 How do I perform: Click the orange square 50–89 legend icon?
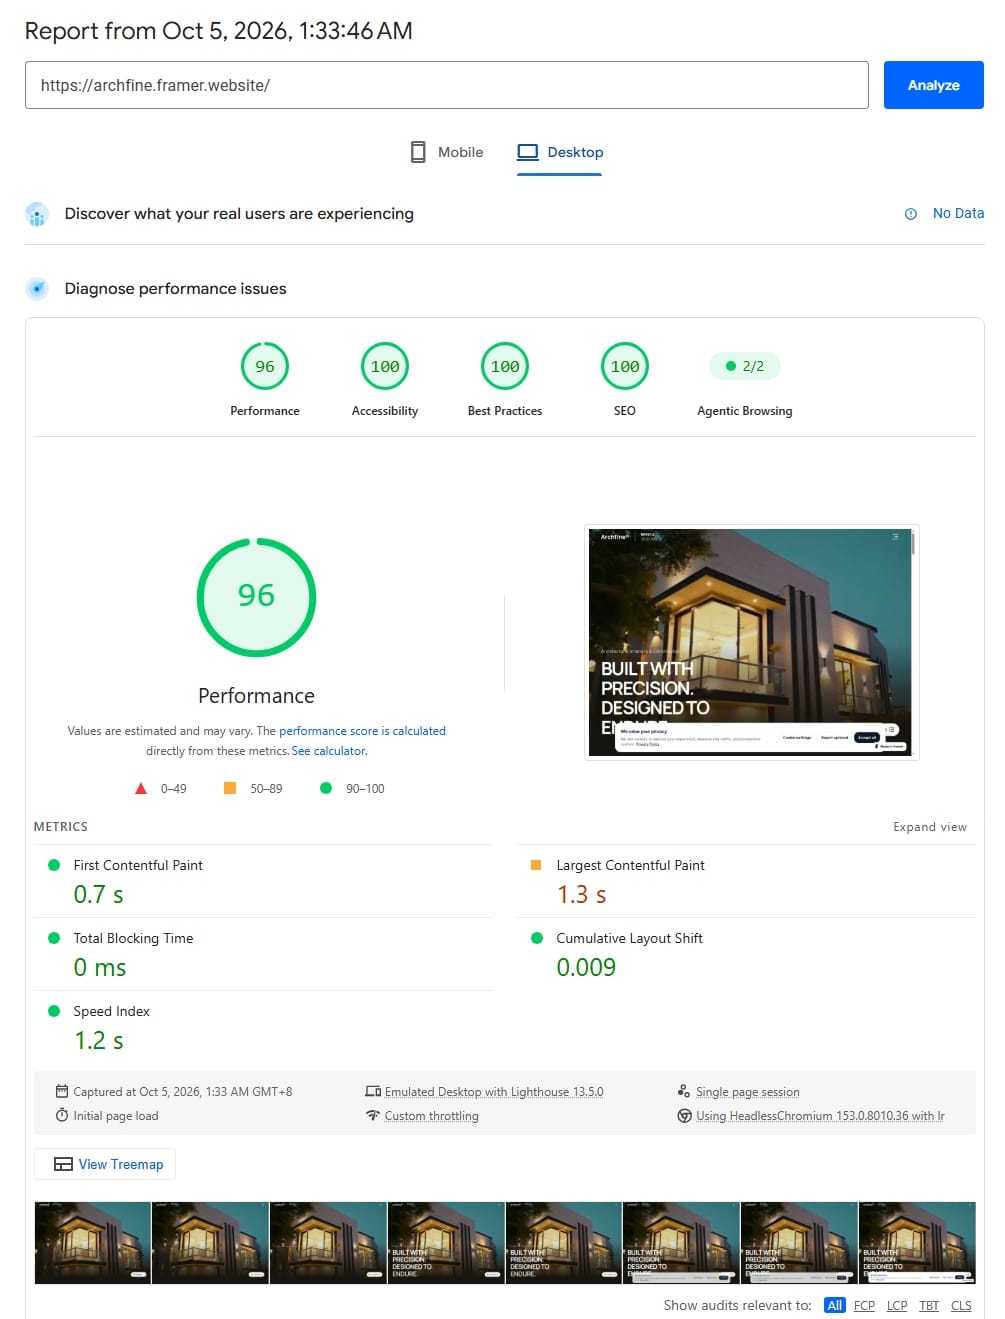(x=230, y=788)
